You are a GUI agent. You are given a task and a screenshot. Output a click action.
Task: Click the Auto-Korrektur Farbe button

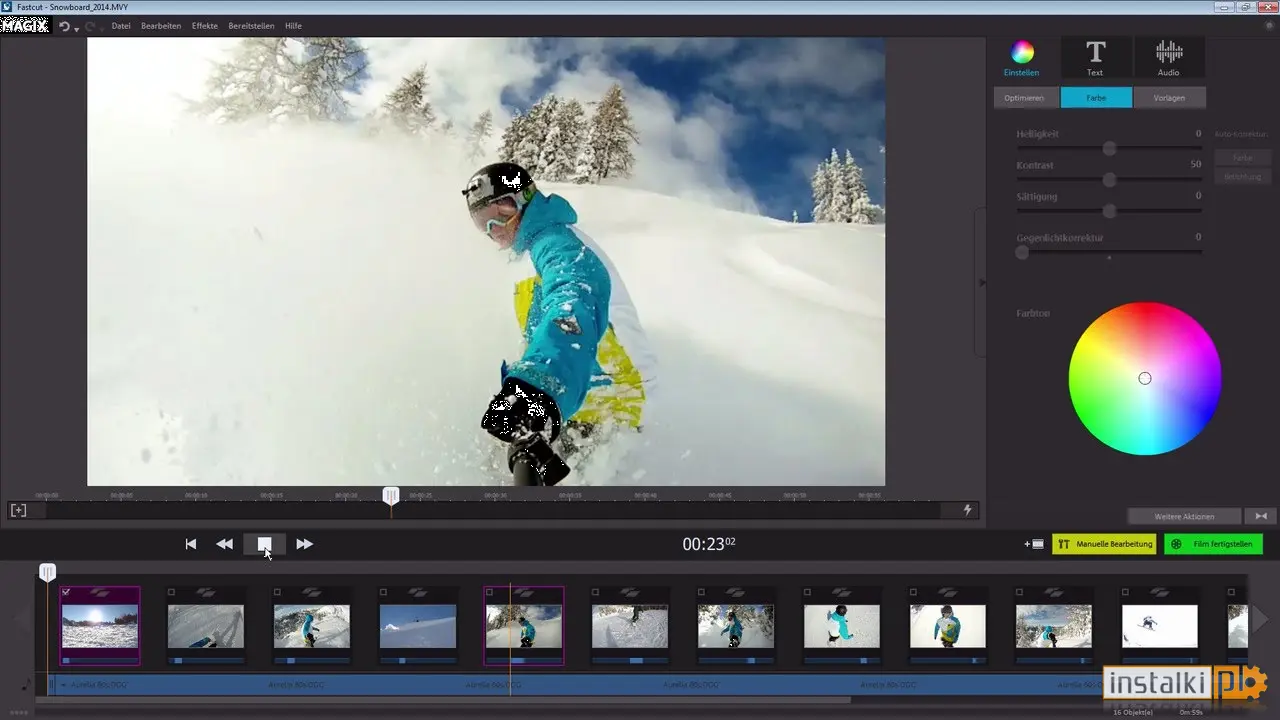(1242, 158)
